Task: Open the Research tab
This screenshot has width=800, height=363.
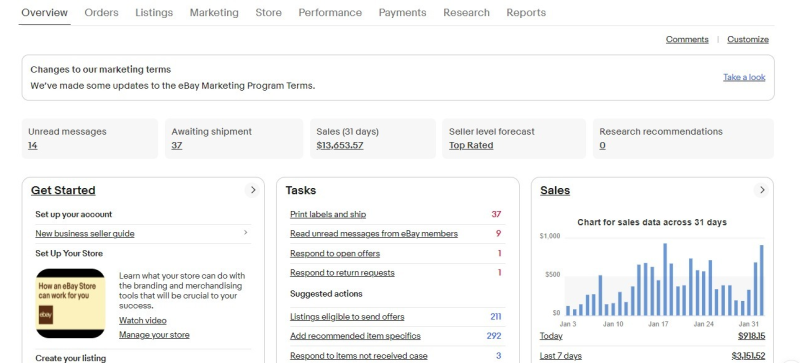Action: click(x=466, y=13)
